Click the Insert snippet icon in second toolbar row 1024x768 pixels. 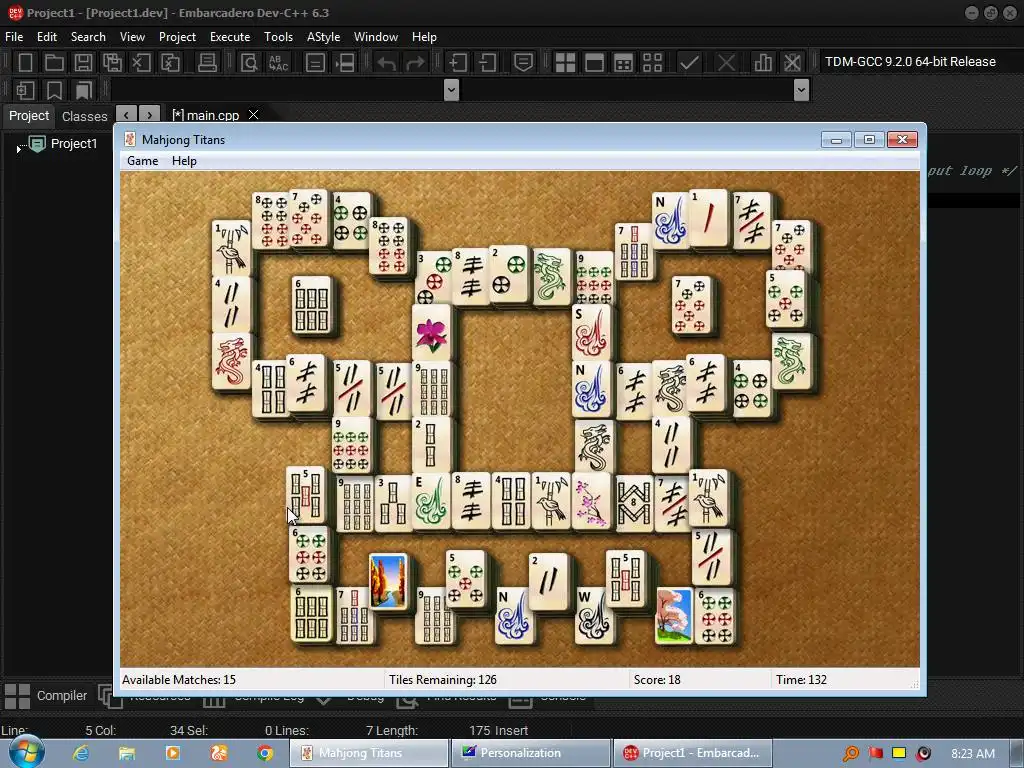coord(25,90)
